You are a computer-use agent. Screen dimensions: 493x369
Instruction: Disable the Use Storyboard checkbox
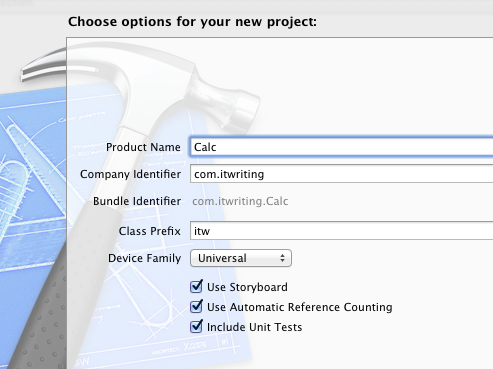pyautogui.click(x=196, y=287)
